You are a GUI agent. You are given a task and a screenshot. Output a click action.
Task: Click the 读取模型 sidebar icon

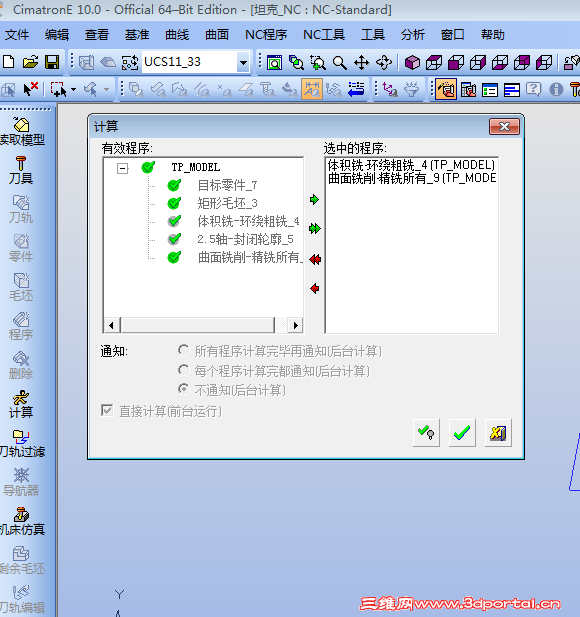pos(22,132)
